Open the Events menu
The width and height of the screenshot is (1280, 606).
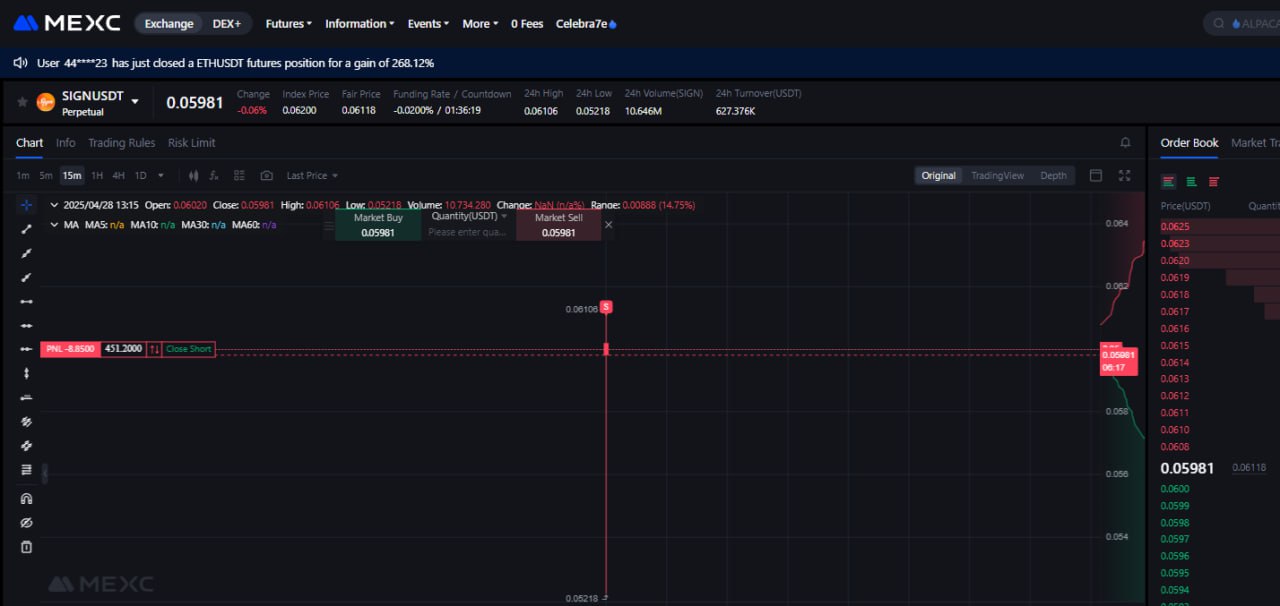(x=428, y=23)
